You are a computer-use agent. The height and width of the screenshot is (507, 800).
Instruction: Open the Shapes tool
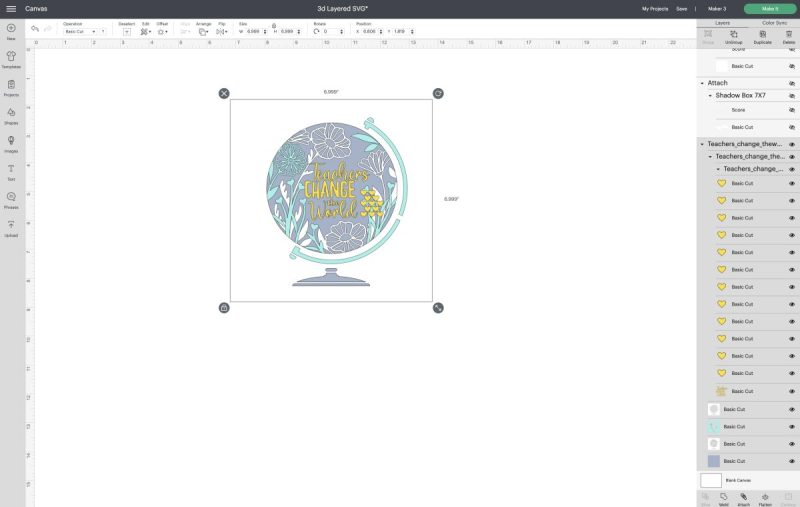(11, 112)
